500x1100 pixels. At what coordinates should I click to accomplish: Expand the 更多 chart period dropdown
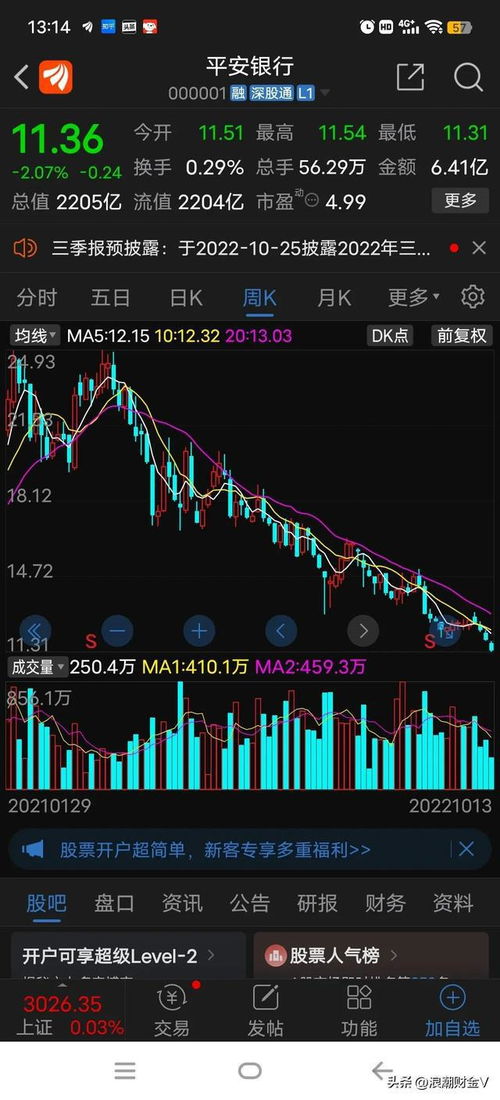(x=414, y=297)
